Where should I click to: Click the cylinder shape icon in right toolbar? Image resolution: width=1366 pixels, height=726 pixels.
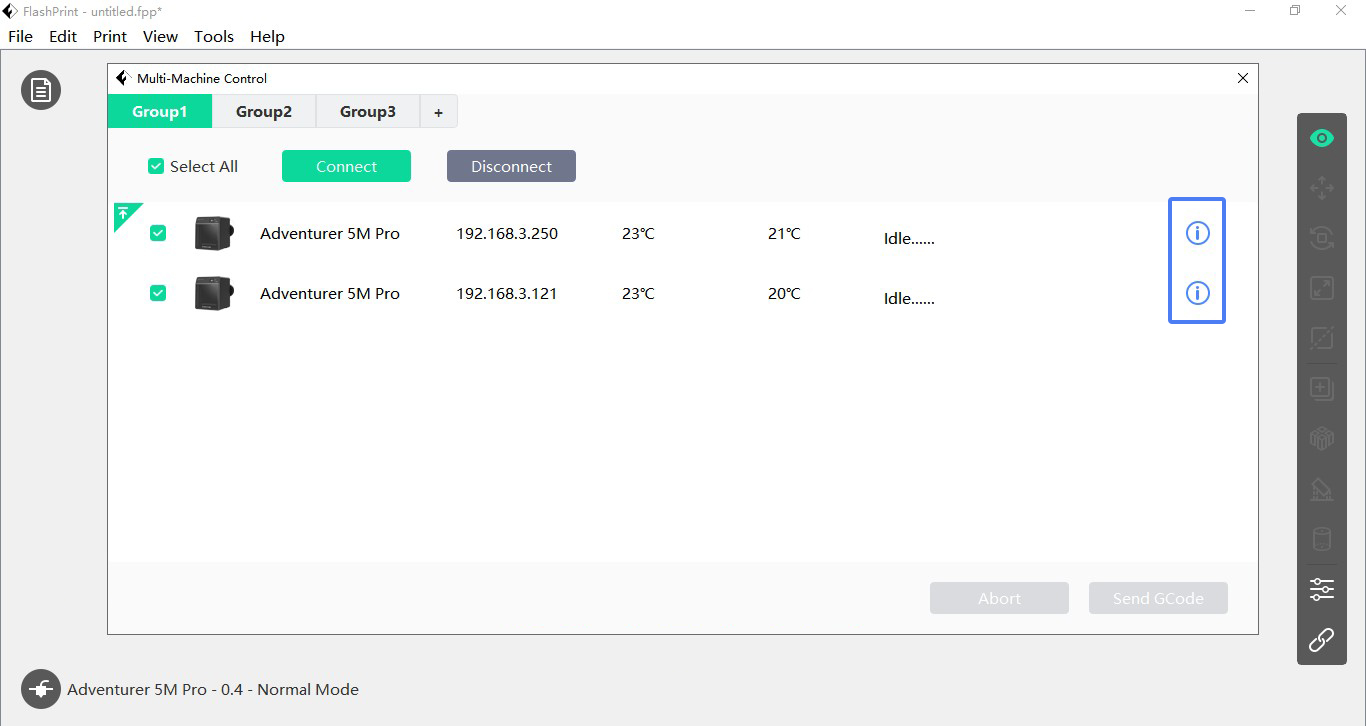point(1322,539)
